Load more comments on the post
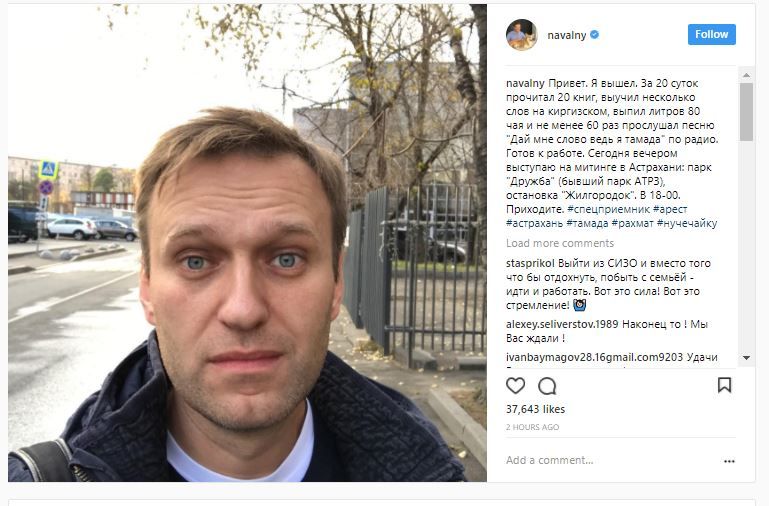The image size is (769, 506). [x=560, y=243]
